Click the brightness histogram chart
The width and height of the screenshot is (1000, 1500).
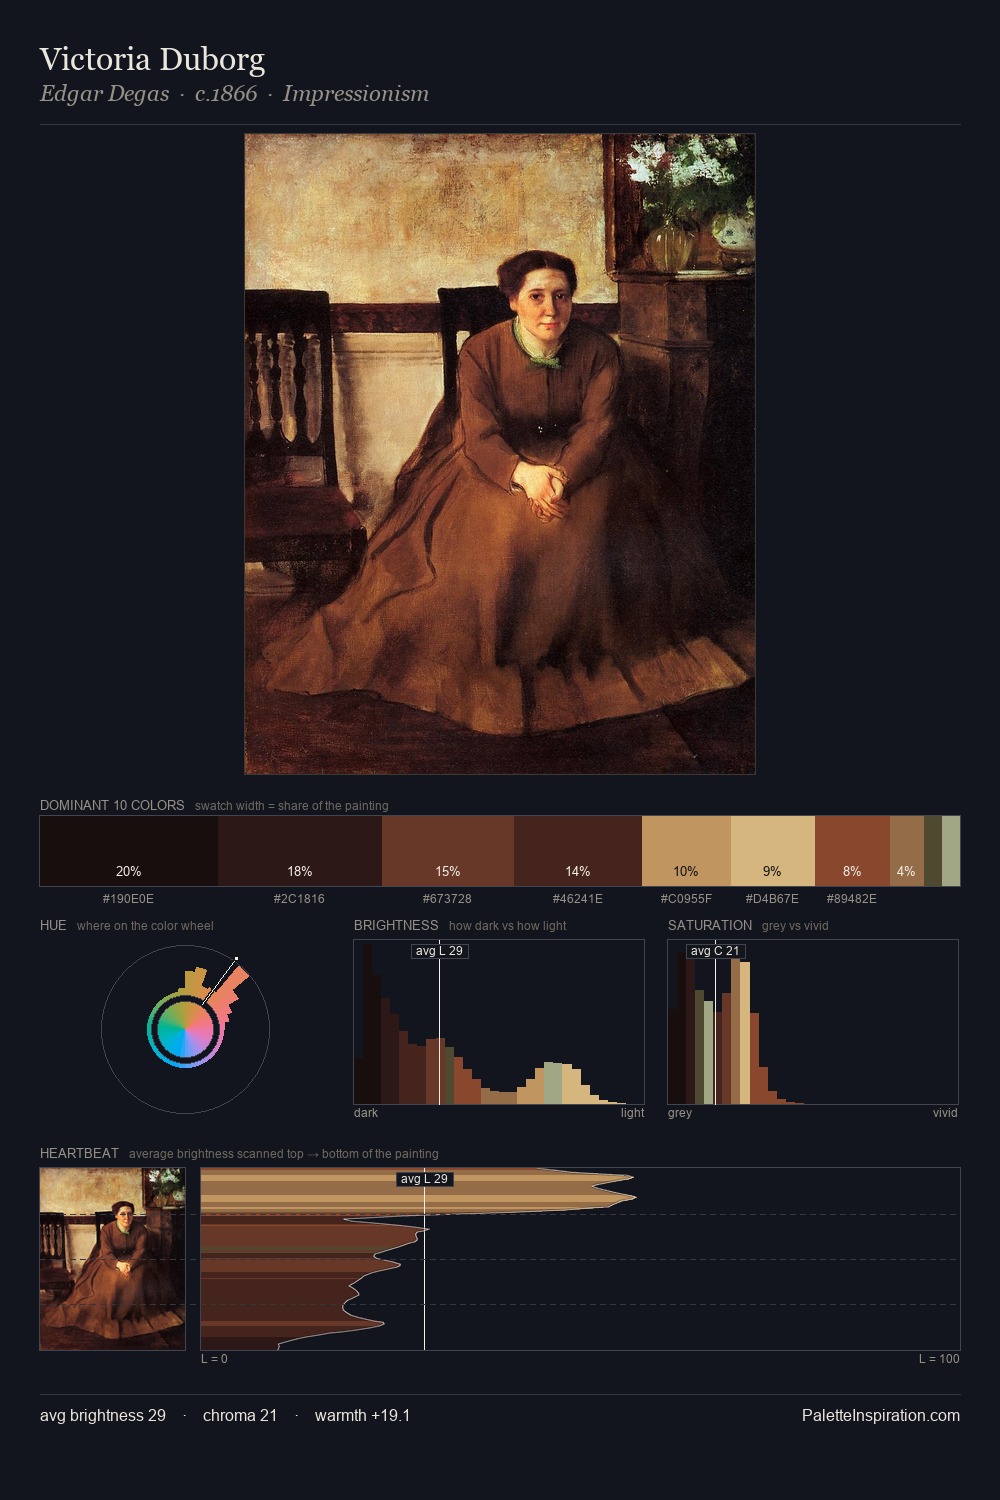coord(499,1022)
